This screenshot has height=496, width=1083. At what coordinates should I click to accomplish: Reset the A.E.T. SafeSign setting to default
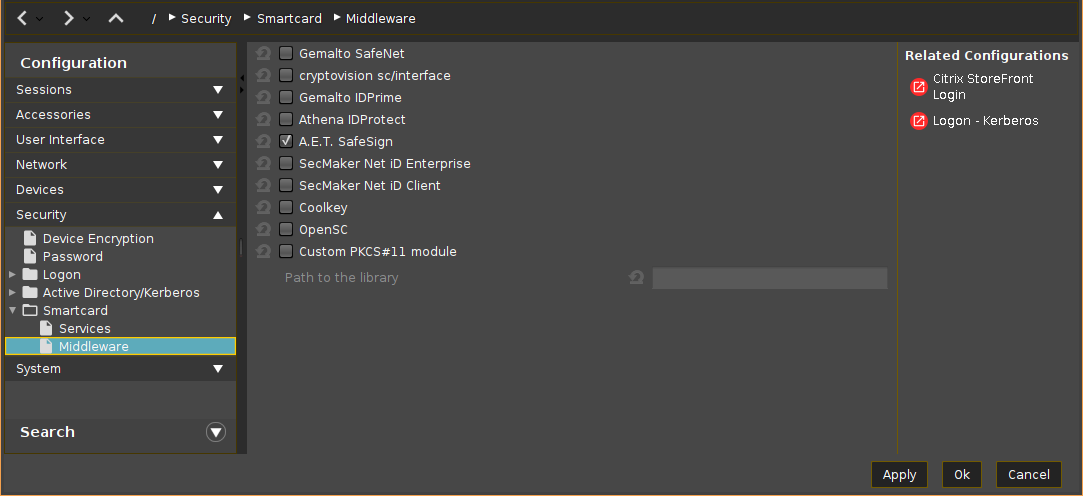(264, 142)
